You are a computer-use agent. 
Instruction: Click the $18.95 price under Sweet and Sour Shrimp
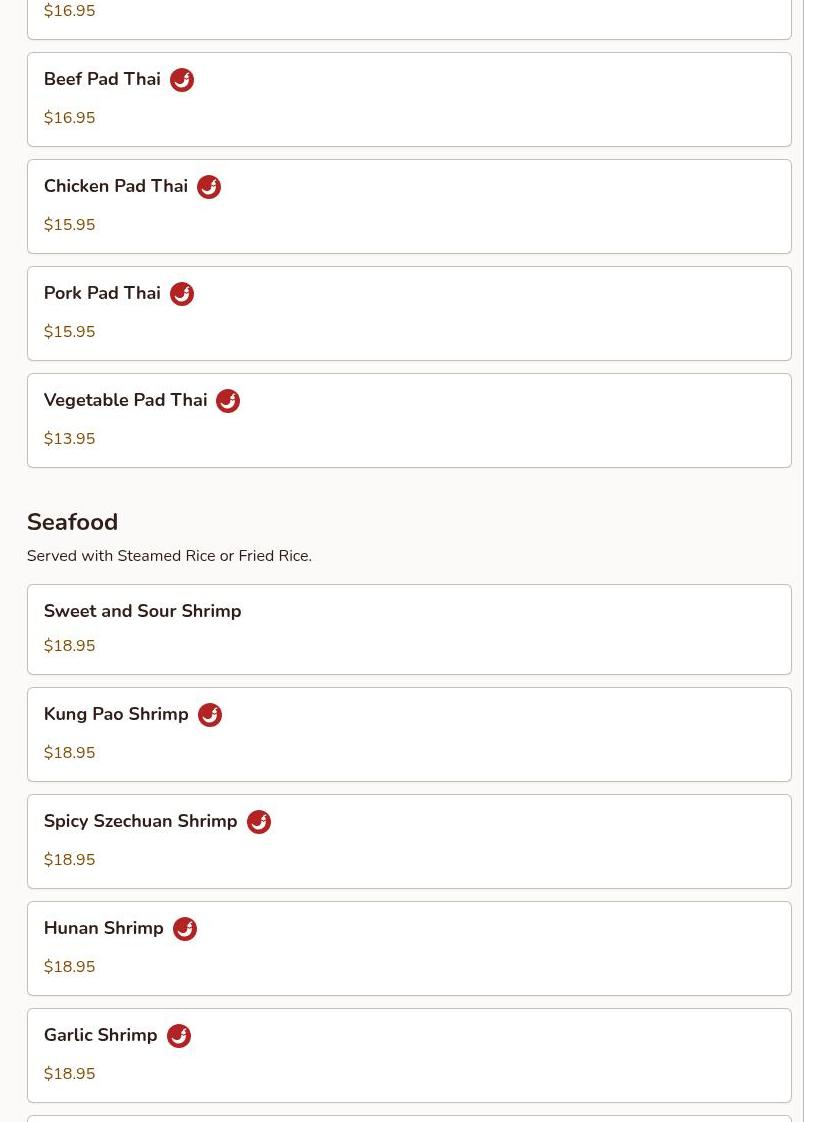(69, 646)
